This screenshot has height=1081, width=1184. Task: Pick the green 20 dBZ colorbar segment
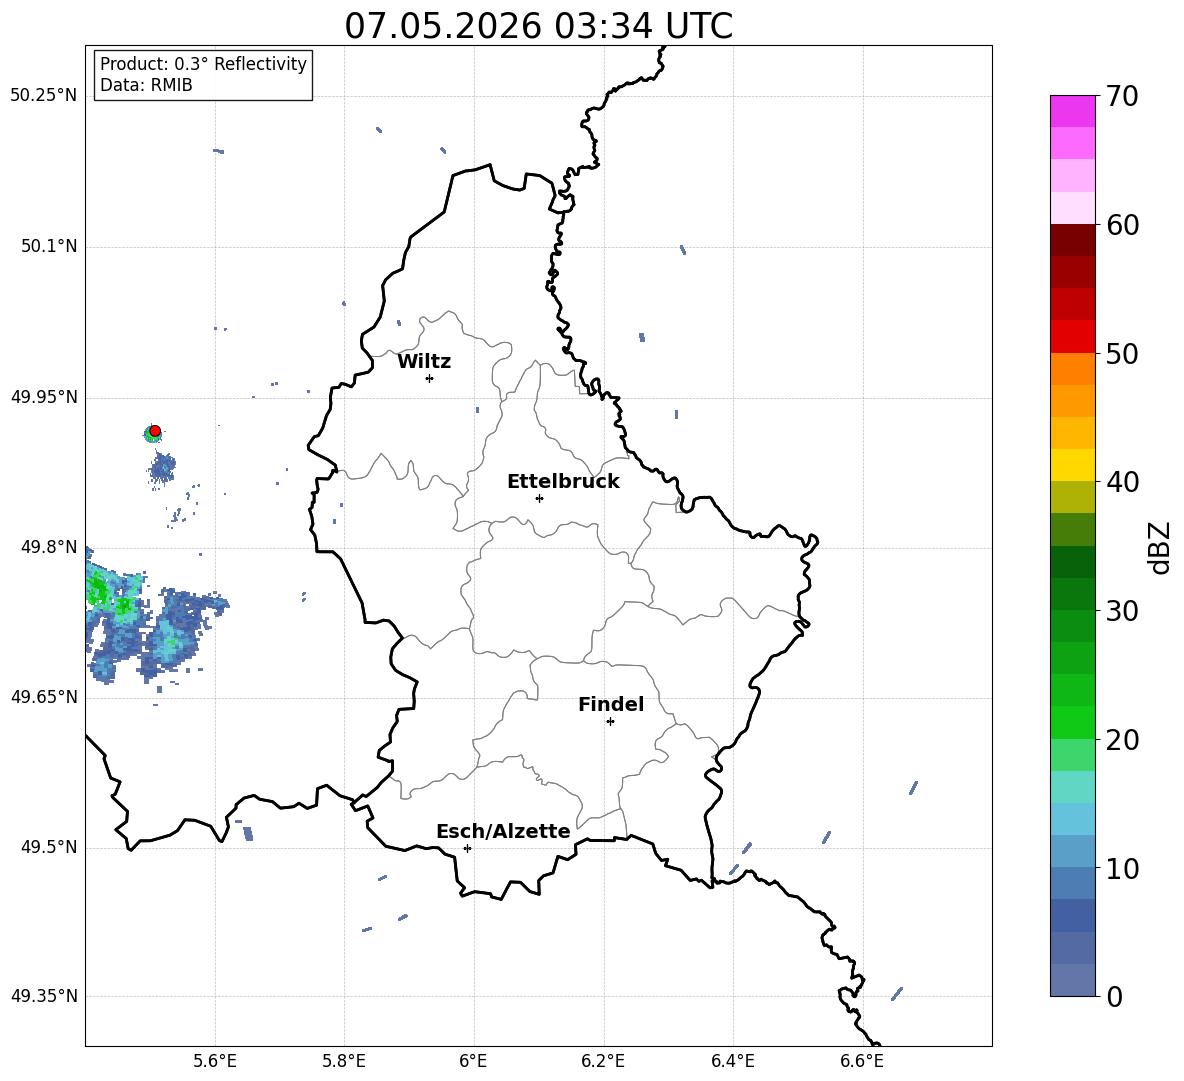(x=1072, y=722)
